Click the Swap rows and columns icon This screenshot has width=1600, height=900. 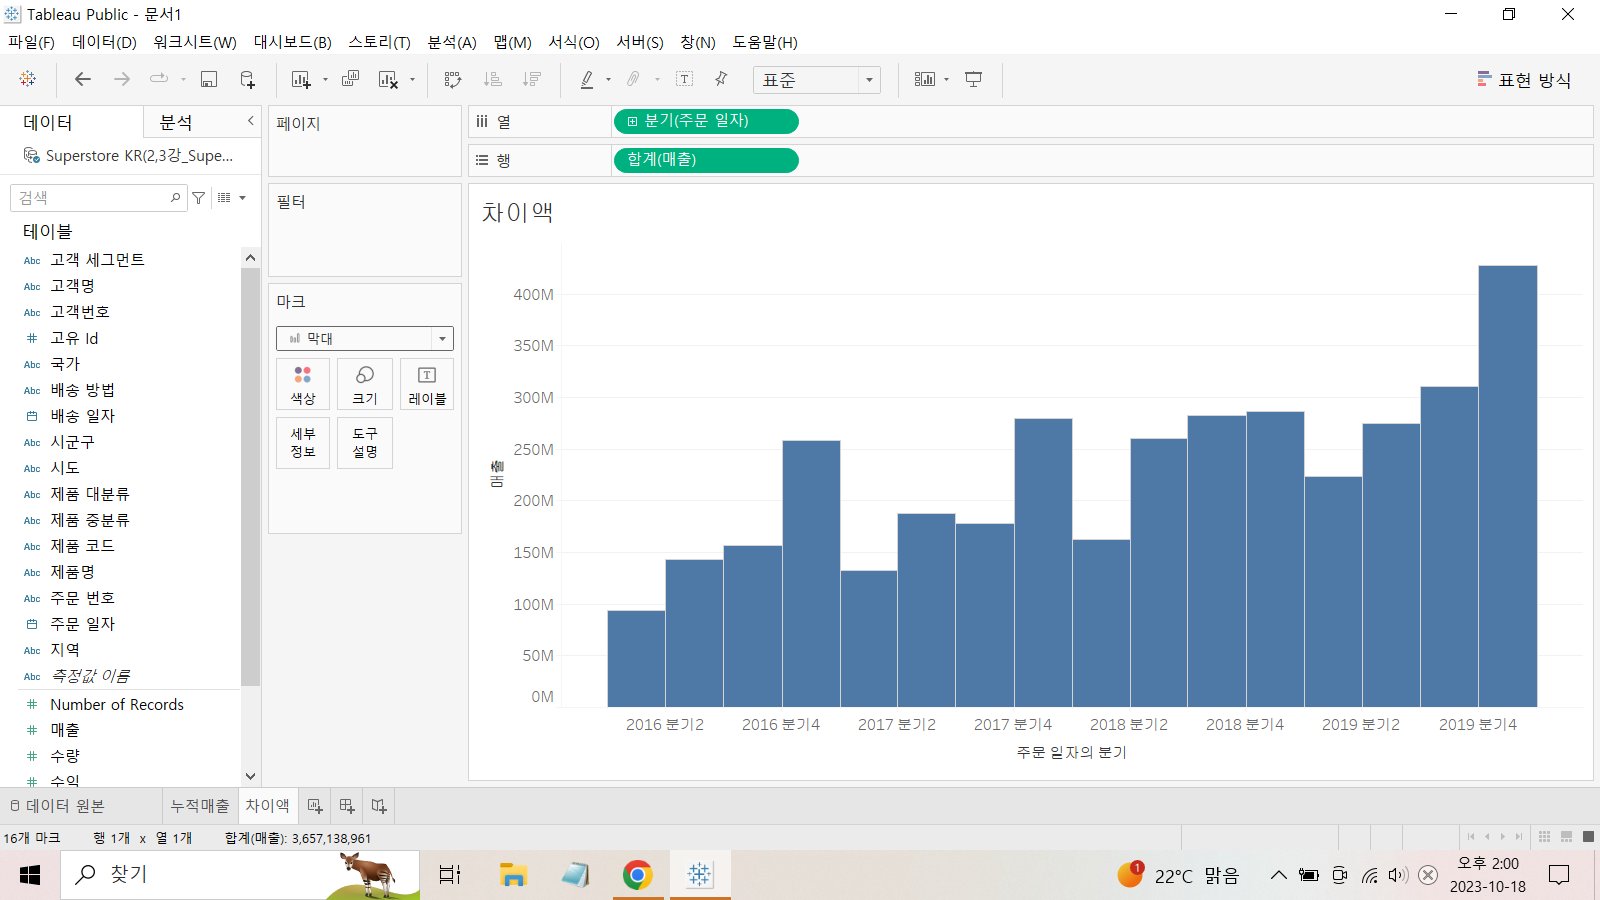[x=453, y=79]
